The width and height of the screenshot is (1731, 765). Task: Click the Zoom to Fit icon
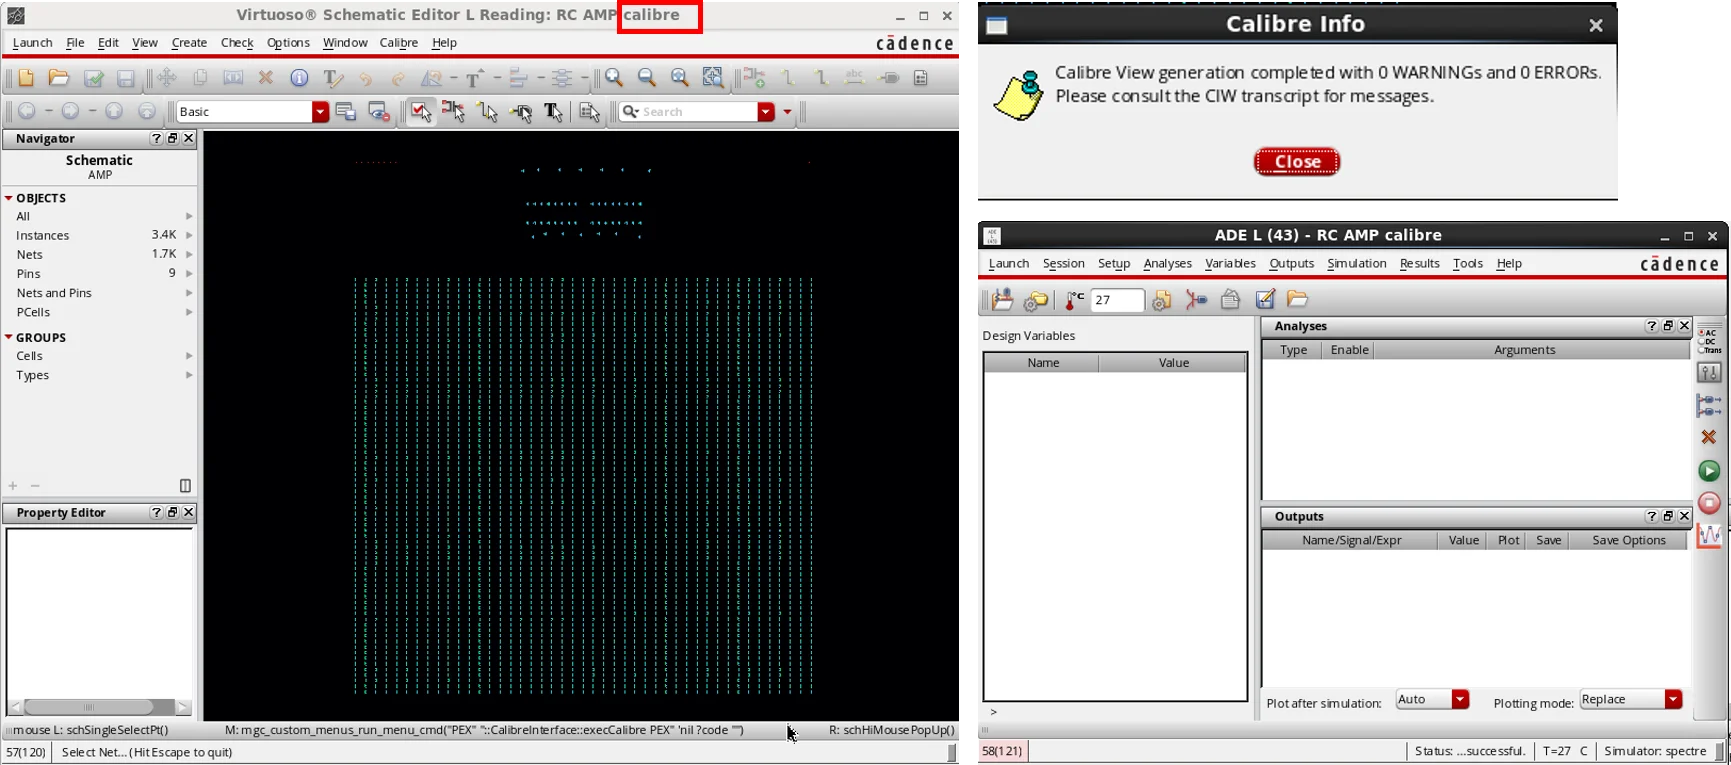point(680,77)
